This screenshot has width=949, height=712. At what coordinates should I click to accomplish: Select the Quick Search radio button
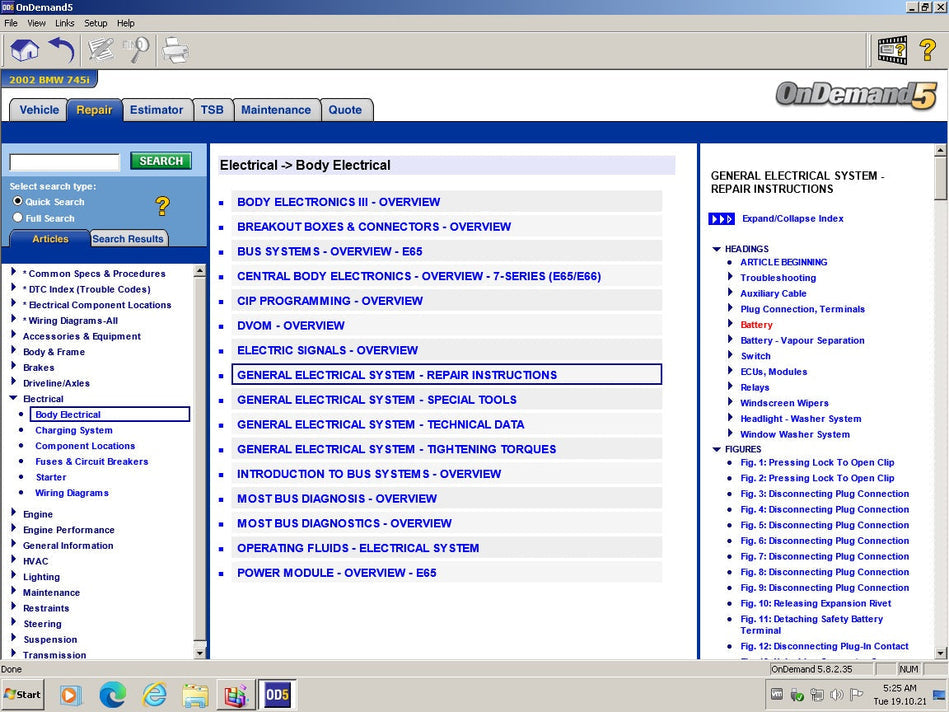[17, 201]
